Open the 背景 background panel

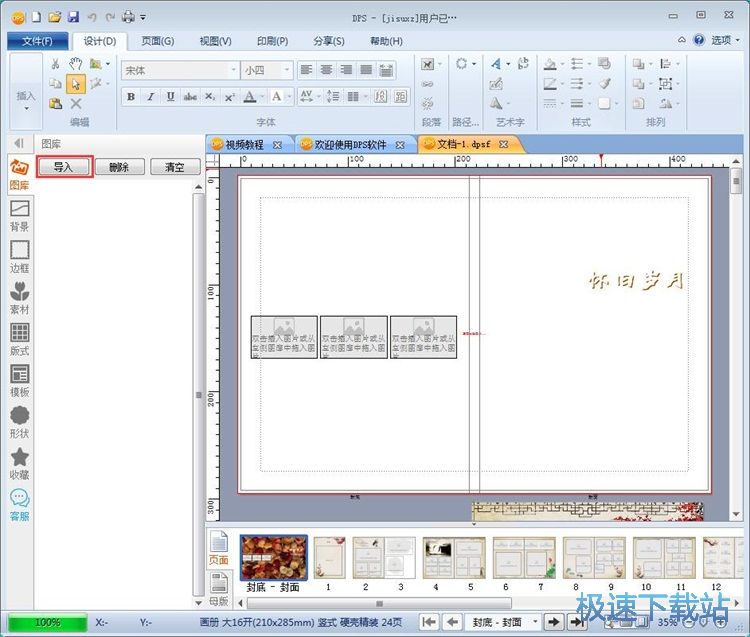[19, 214]
